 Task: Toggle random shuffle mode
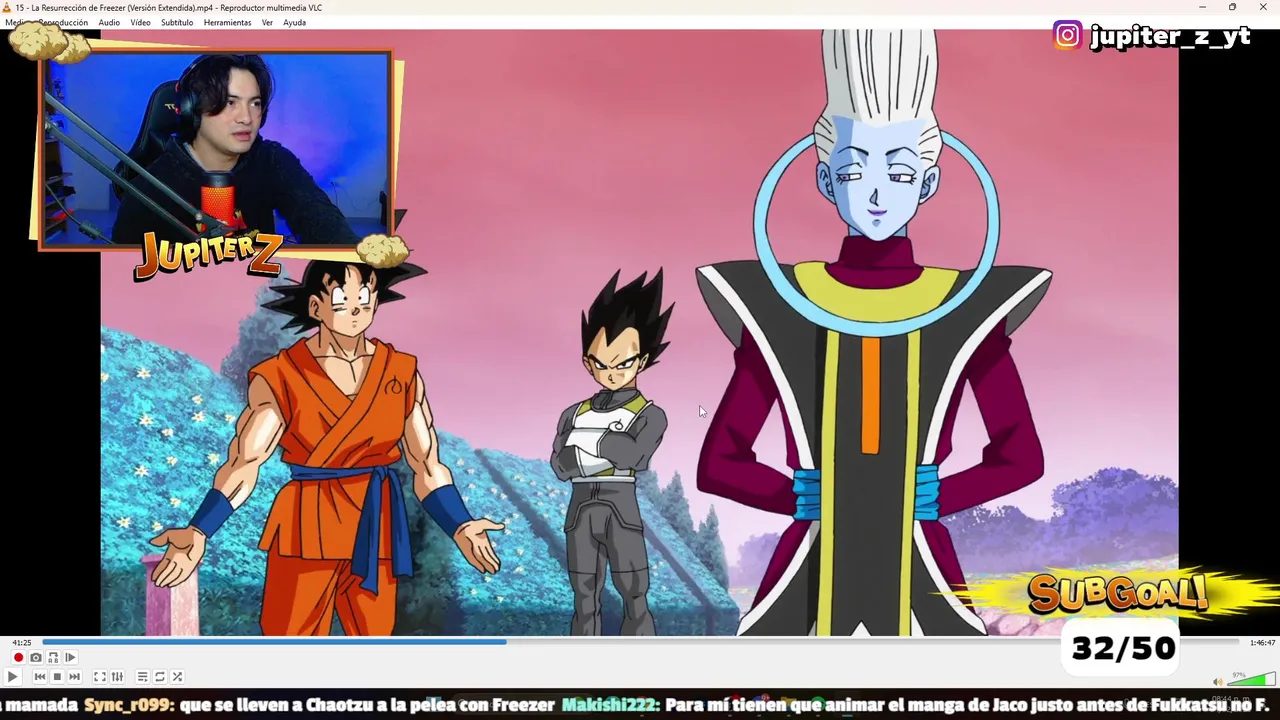[177, 677]
